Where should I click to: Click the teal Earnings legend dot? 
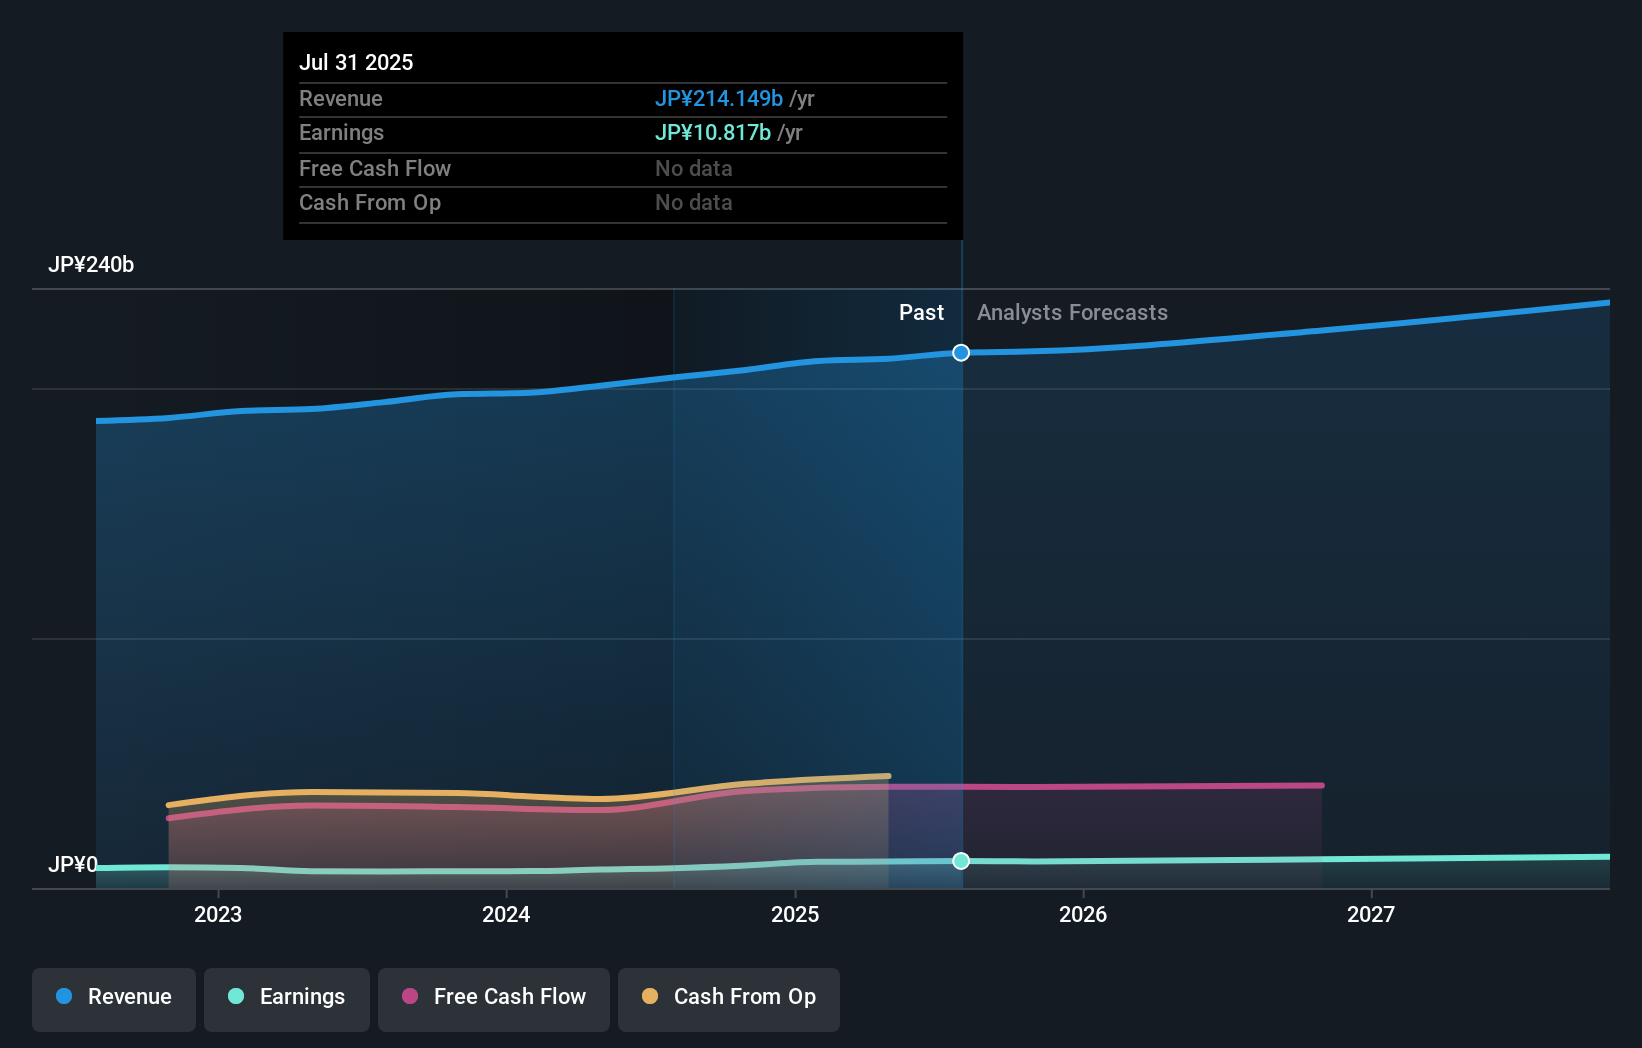pos(235,997)
